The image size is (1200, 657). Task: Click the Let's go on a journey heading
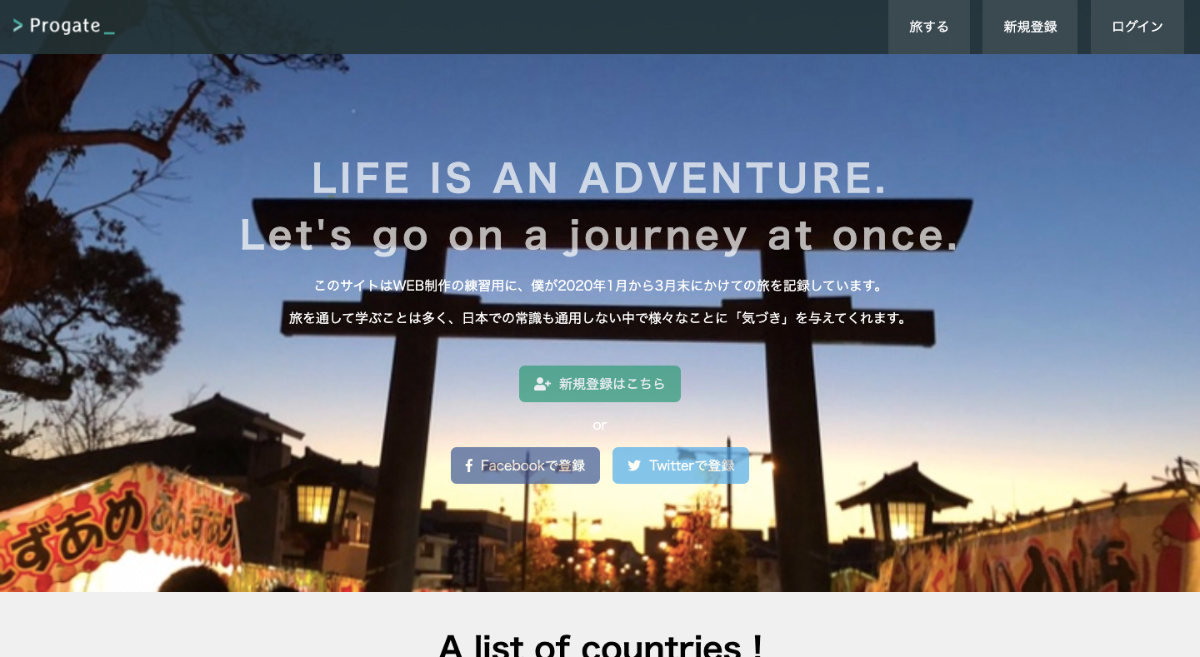click(x=599, y=235)
